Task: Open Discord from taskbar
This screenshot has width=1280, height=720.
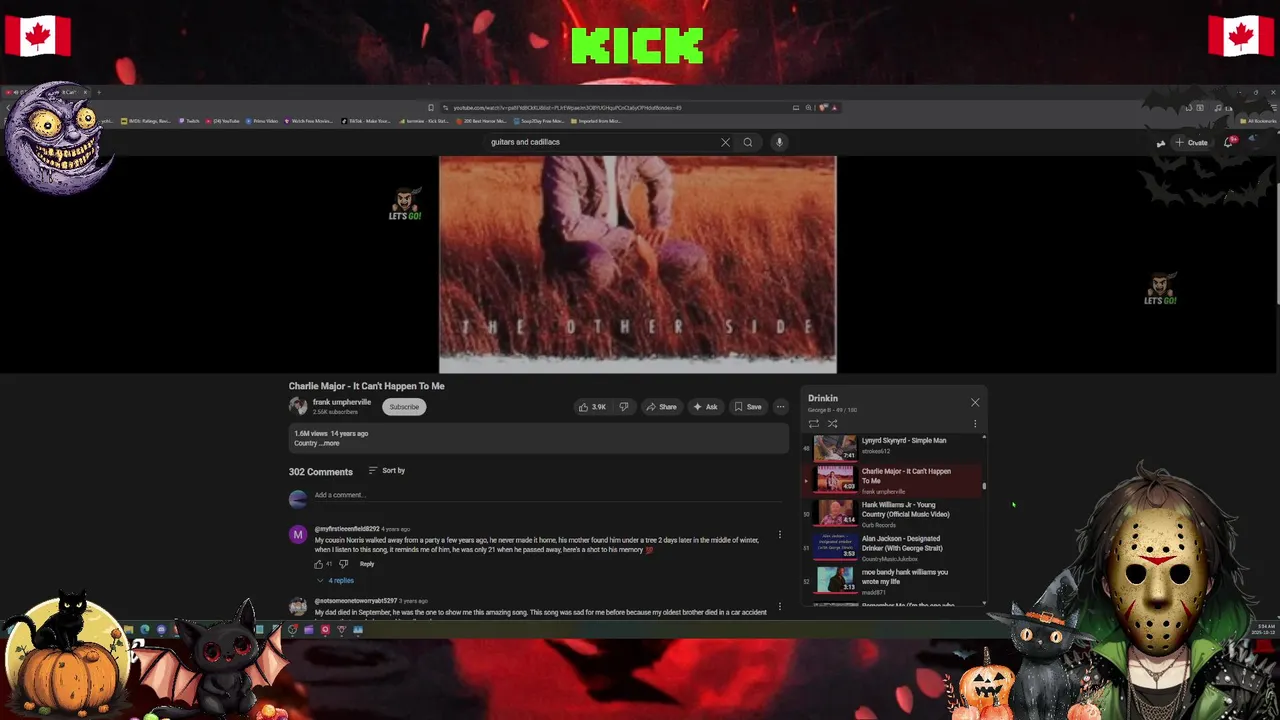Action: pyautogui.click(x=161, y=630)
